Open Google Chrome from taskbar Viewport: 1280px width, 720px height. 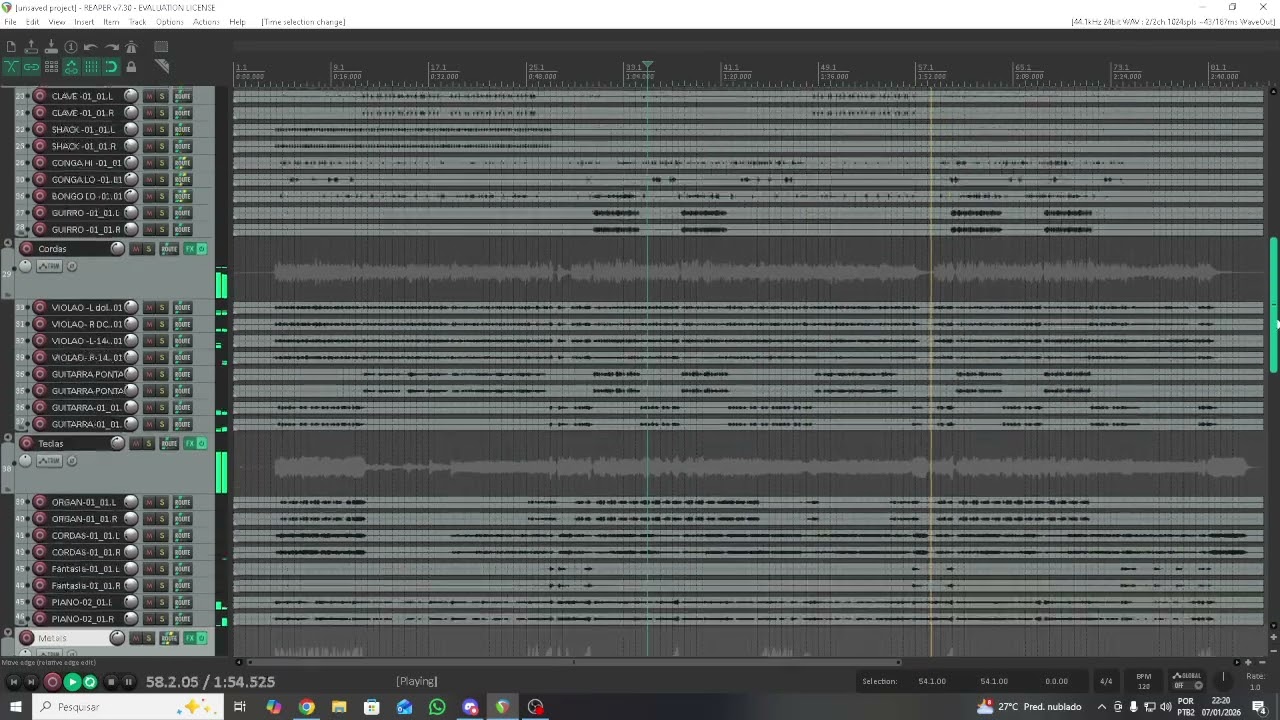(x=306, y=707)
